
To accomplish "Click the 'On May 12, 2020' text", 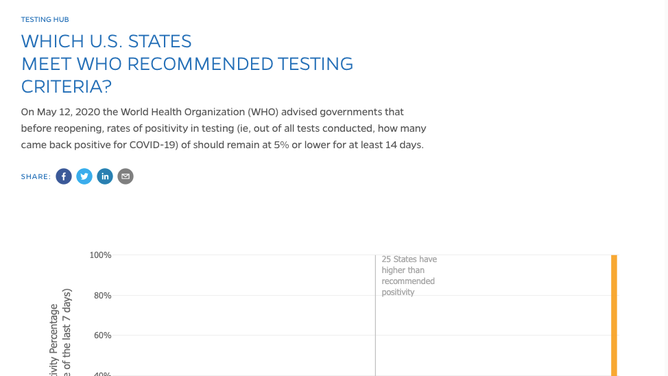I will click(60, 112).
